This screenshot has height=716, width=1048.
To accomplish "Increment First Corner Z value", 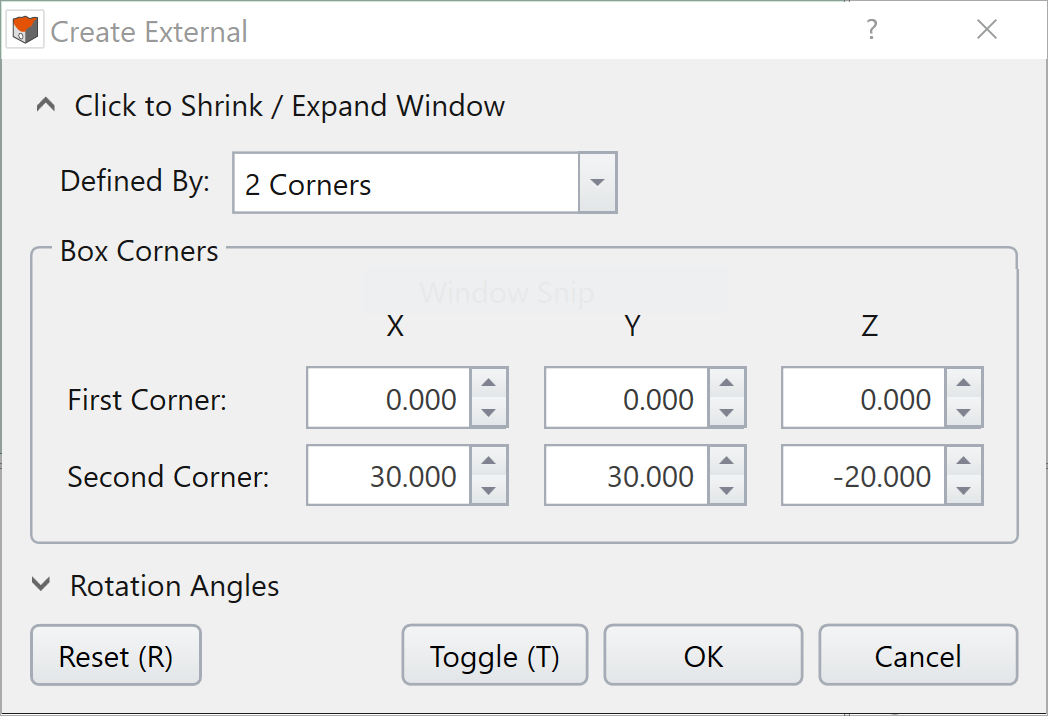I will click(965, 383).
